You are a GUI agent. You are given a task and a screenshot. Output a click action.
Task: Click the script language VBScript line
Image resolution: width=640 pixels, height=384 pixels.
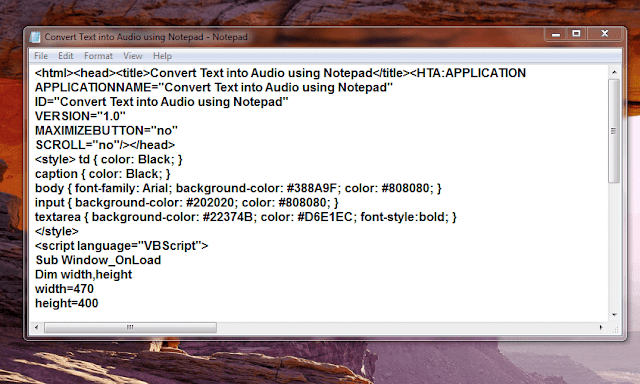pyautogui.click(x=122, y=246)
